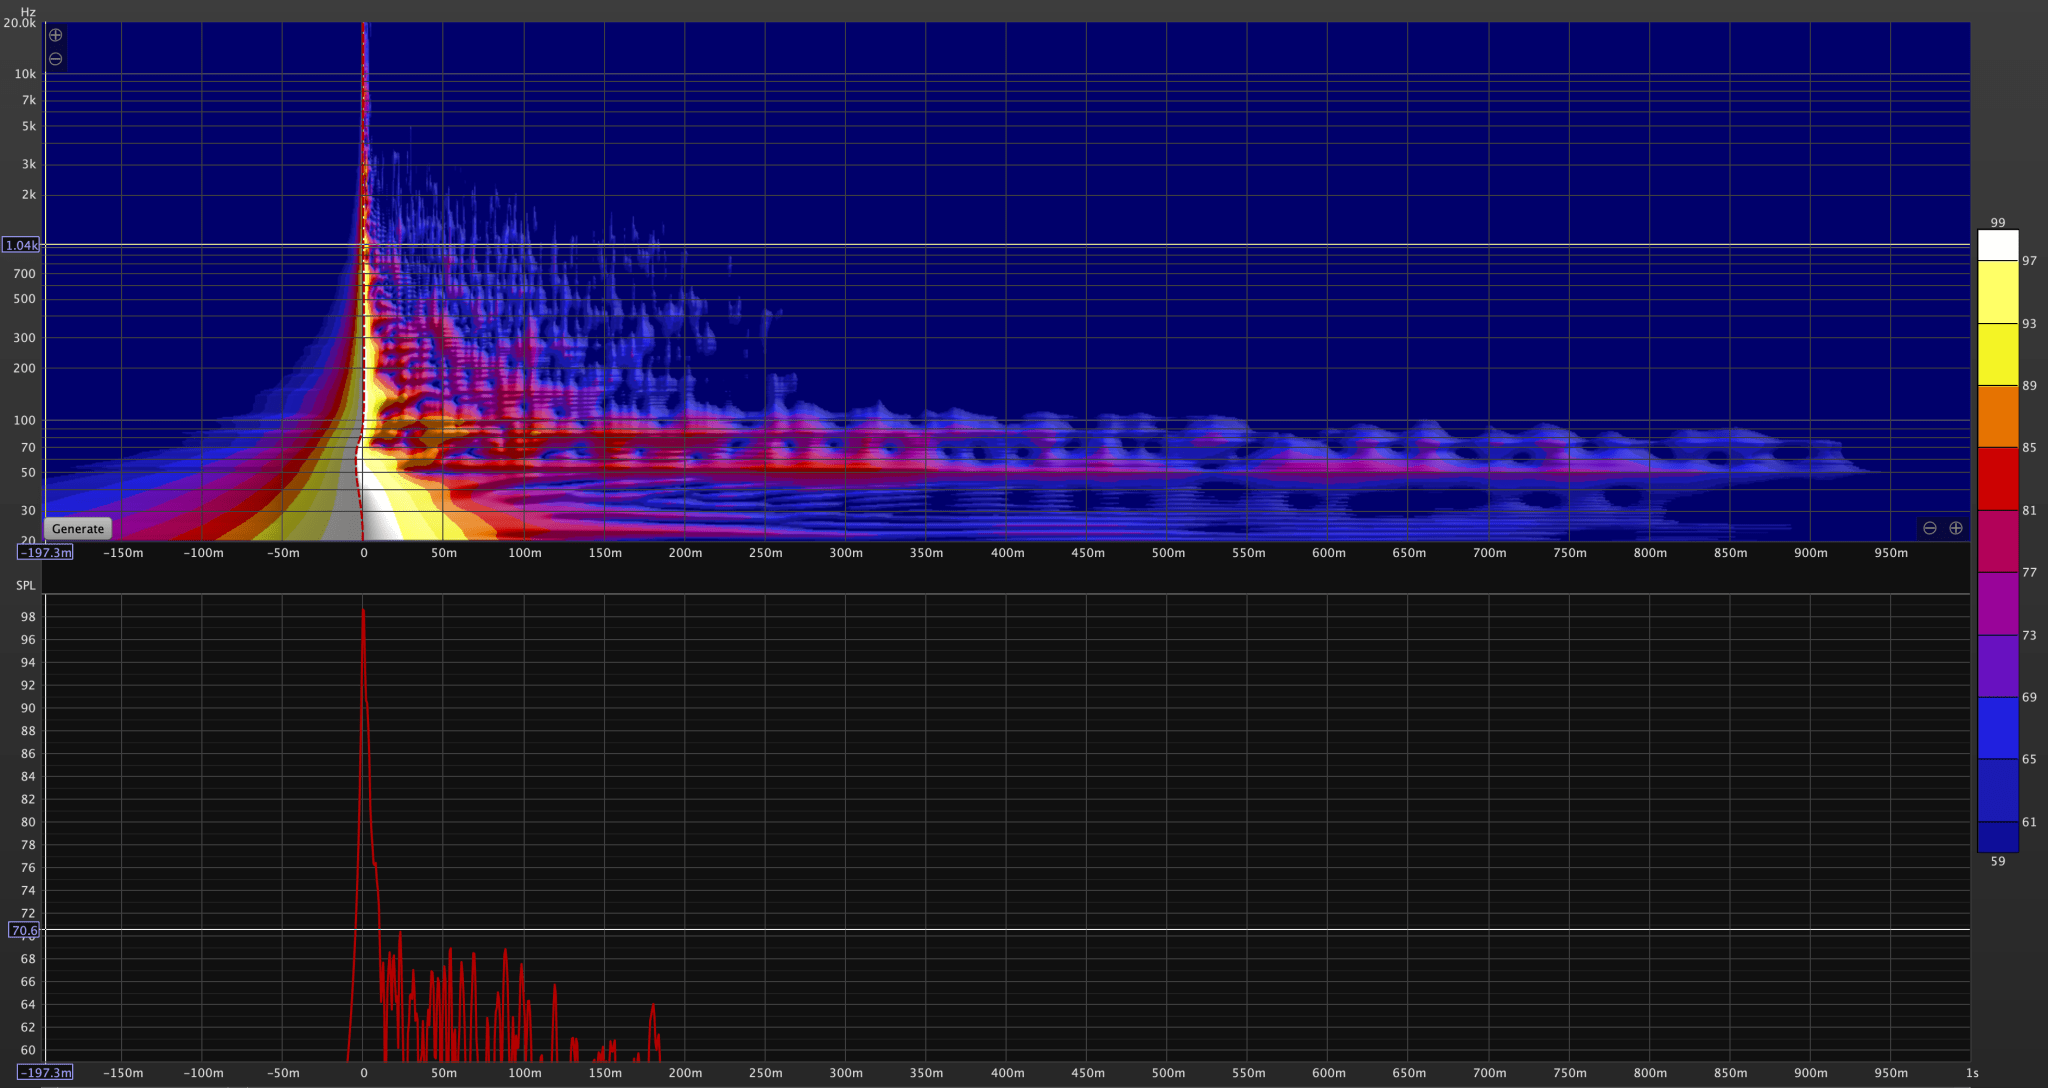Viewport: 2048px width, 1088px height.
Task: Click '2k' on the frequency axis
Action: (x=29, y=195)
